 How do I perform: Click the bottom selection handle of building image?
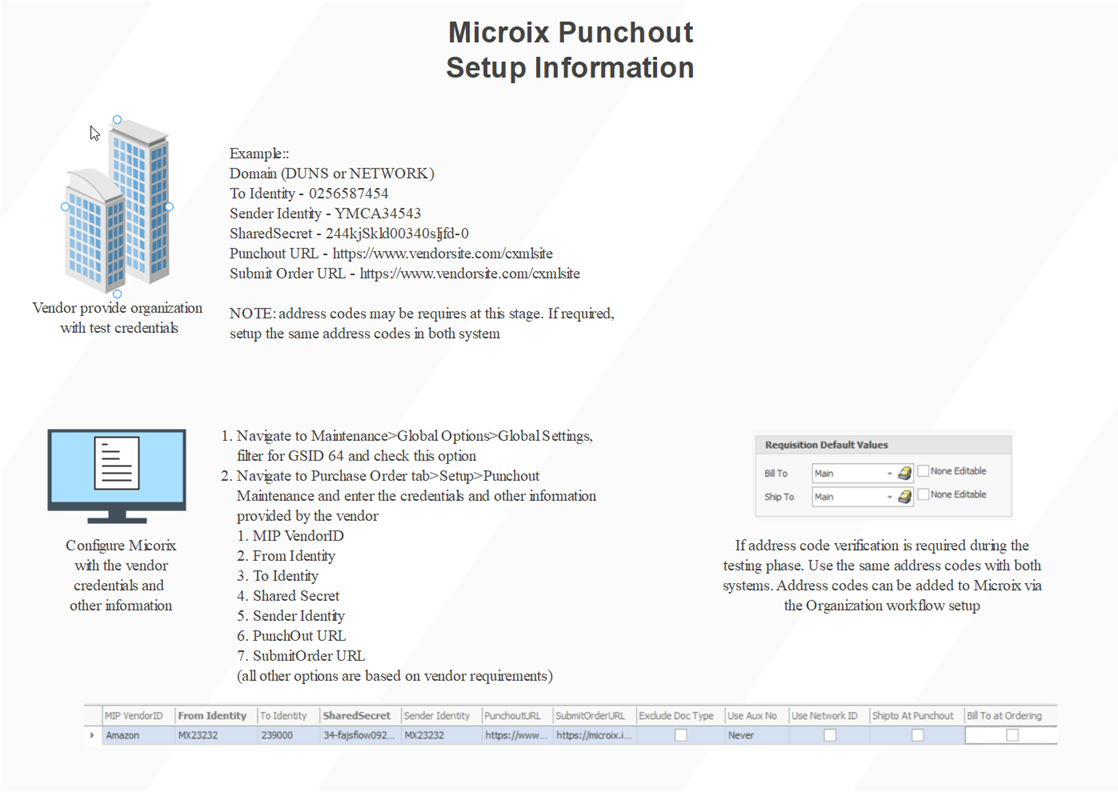[x=117, y=294]
